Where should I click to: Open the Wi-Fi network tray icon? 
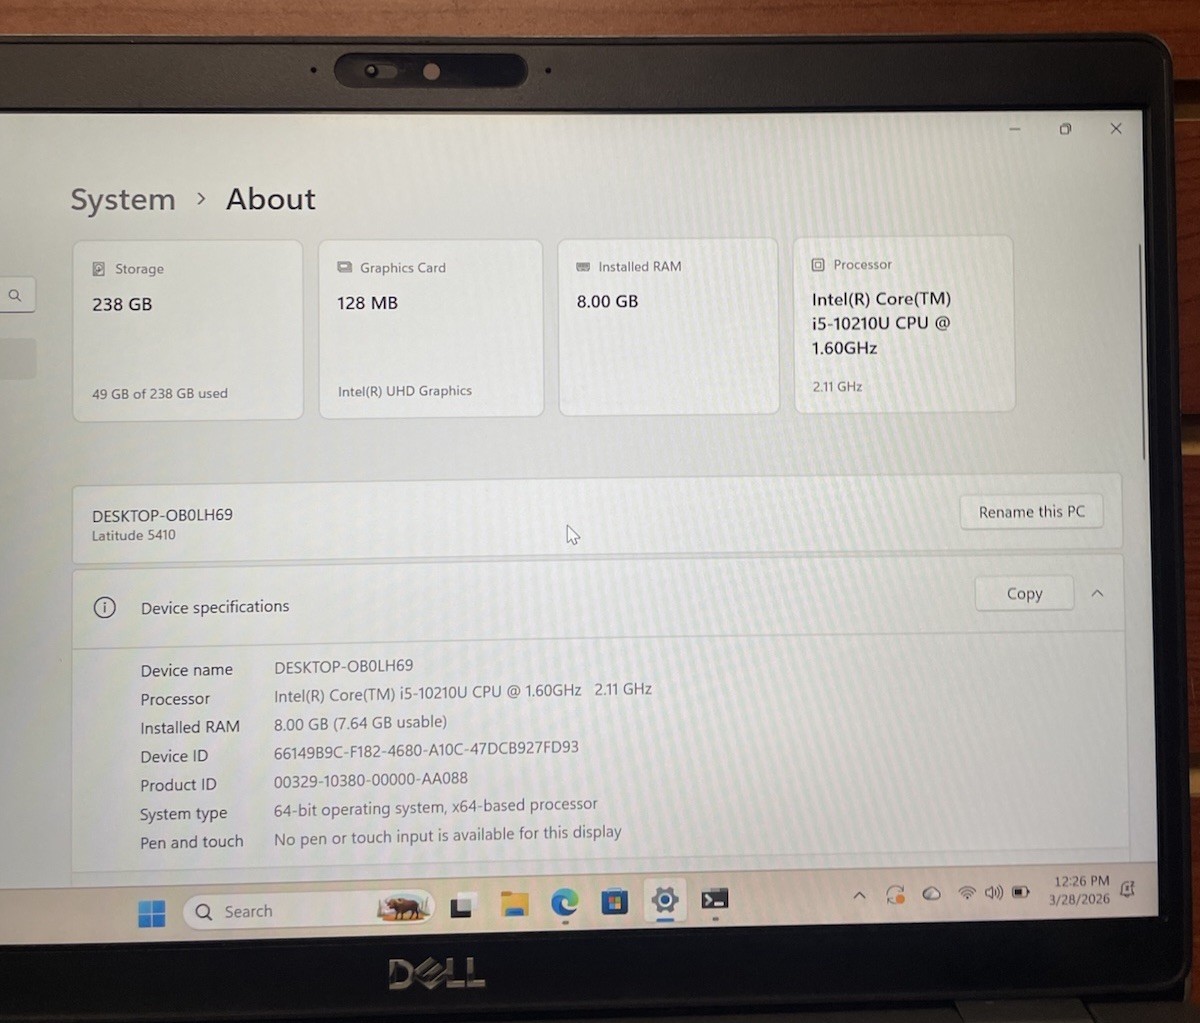pos(967,893)
